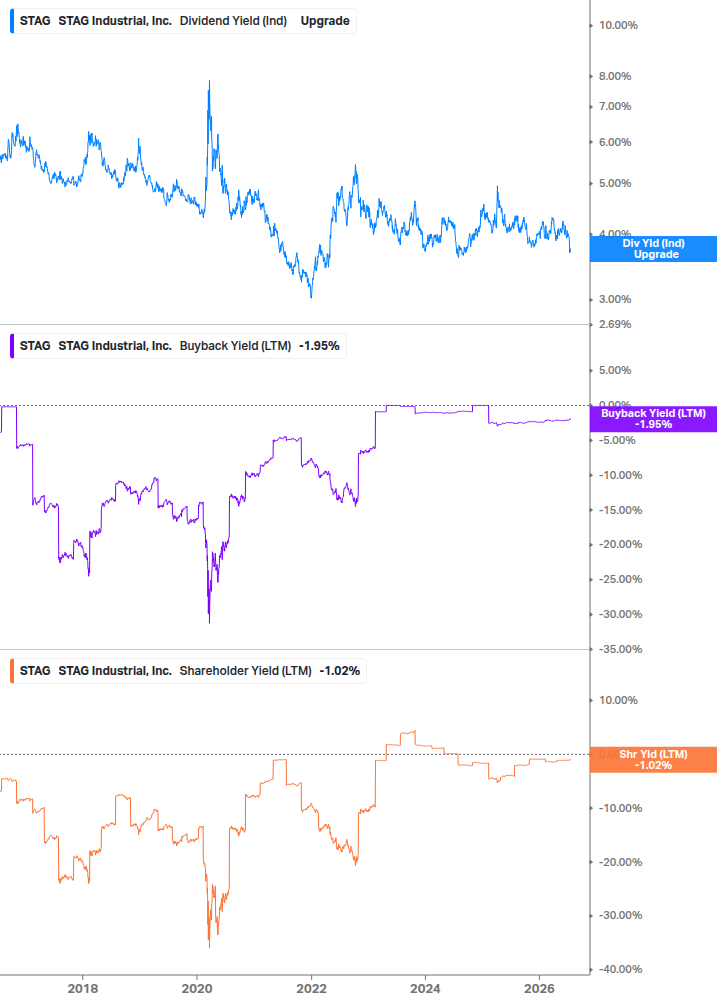Click the purple color bar of Buyback legend
Image resolution: width=717 pixels, height=1005 pixels.
coord(12,346)
